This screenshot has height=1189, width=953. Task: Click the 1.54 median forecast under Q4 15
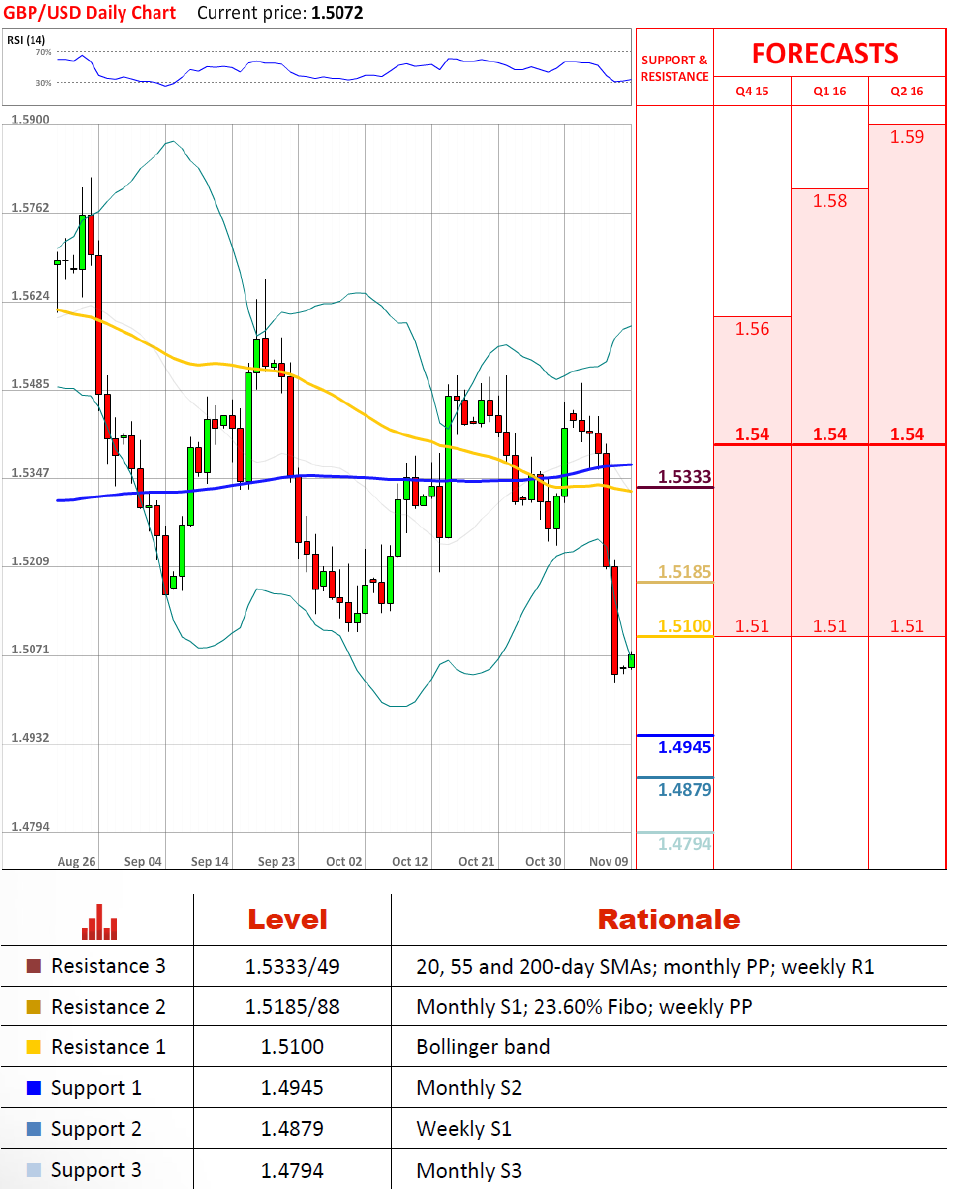pyautogui.click(x=752, y=434)
